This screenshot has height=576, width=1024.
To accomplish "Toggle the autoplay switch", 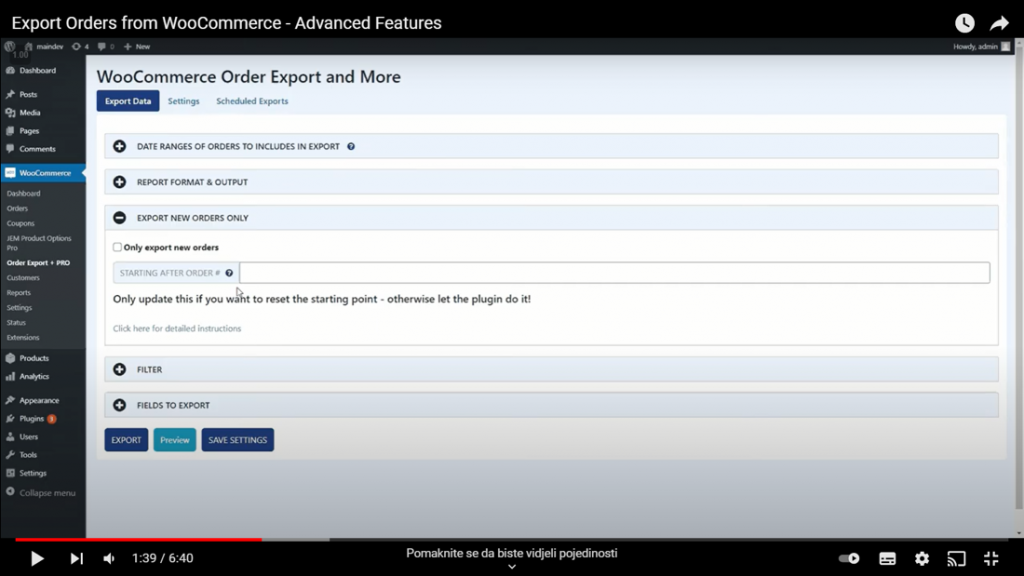I will (x=849, y=558).
